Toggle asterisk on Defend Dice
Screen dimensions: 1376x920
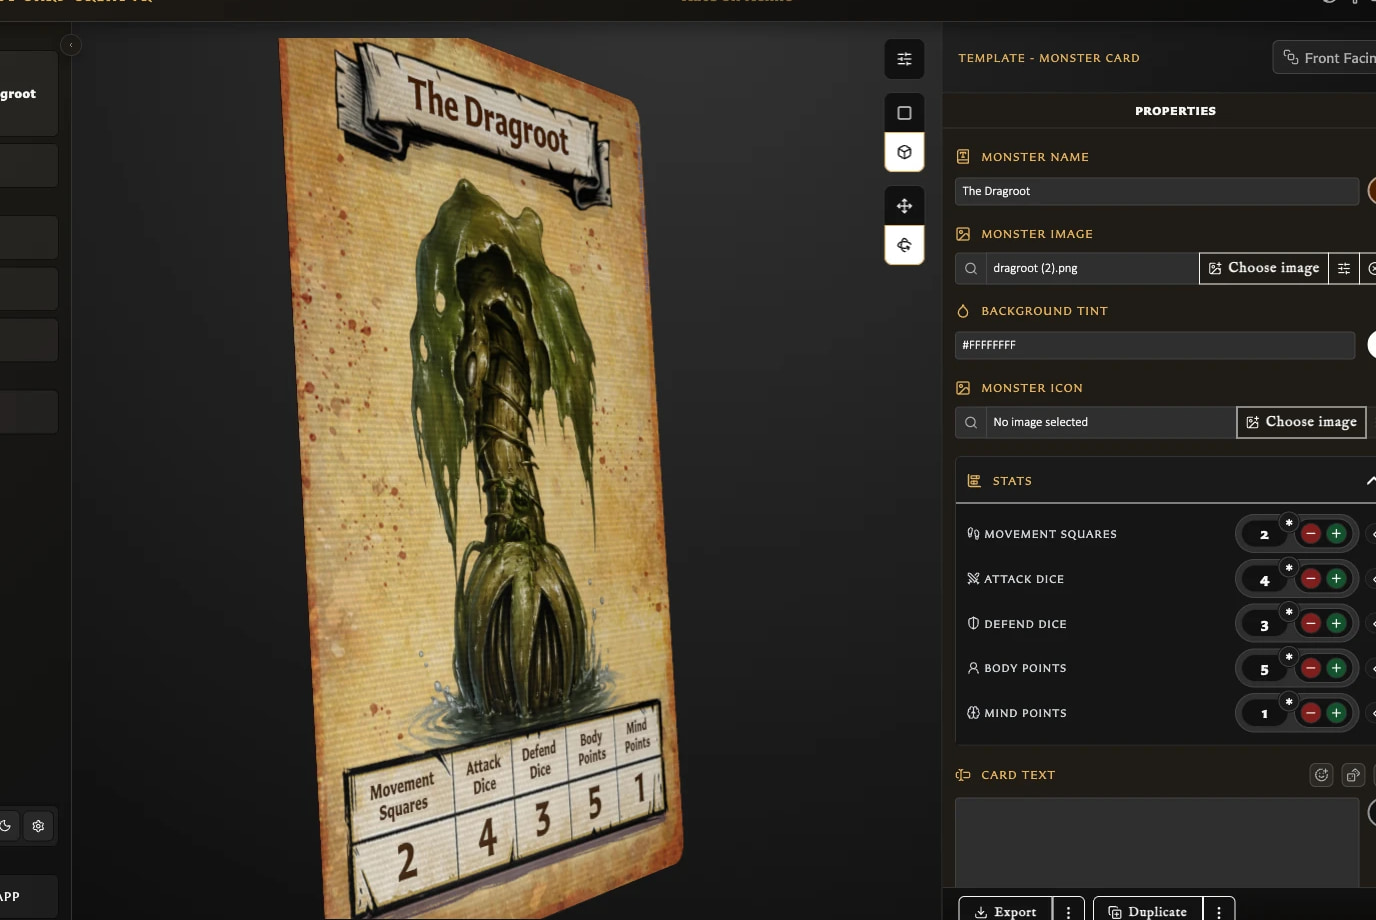pyautogui.click(x=1289, y=612)
